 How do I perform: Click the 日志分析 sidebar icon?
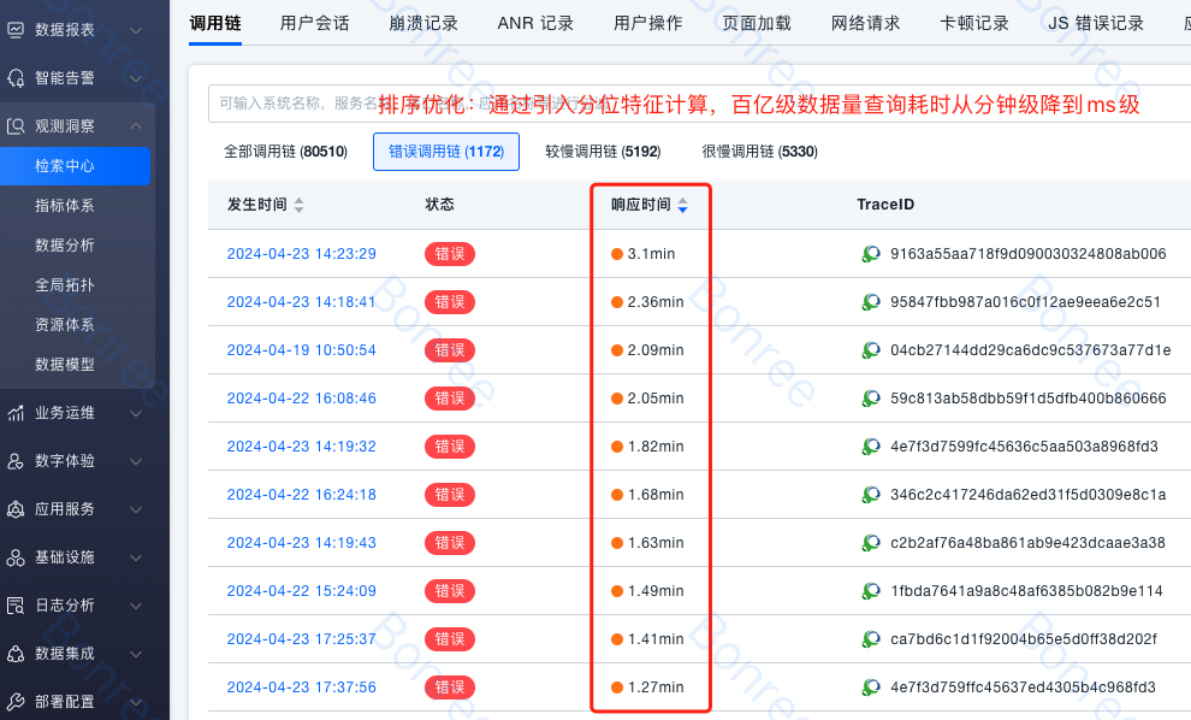16,605
